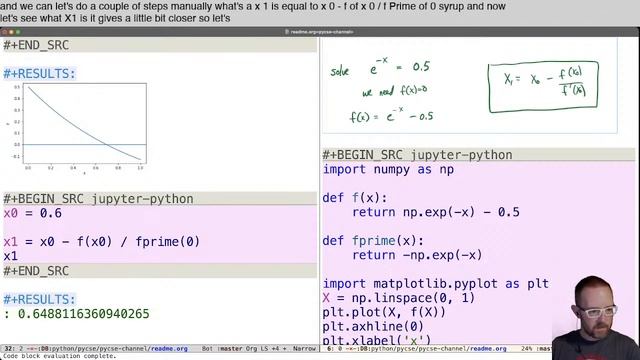
Task: Click Org major mode label in mode line
Action: point(251,349)
